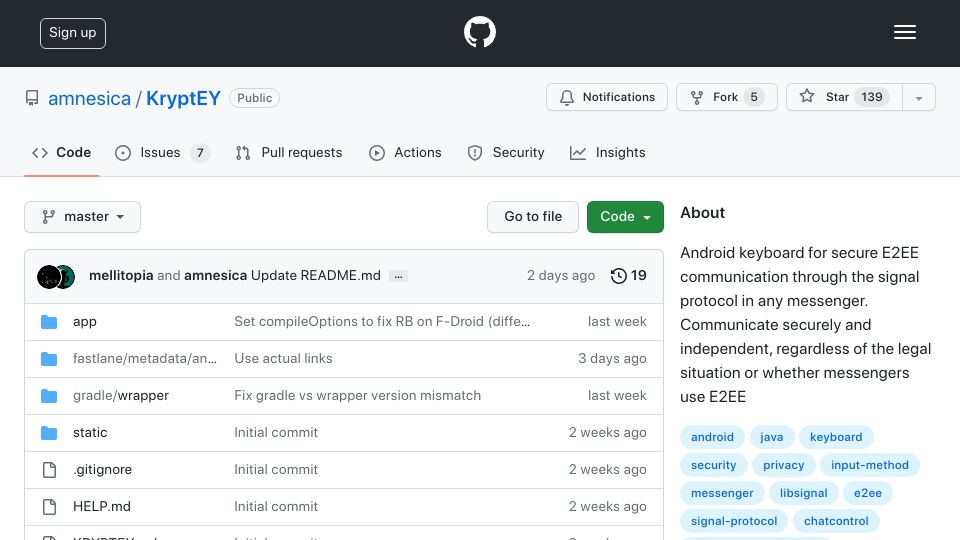
Task: Open the Insights tab
Action: pyautogui.click(x=607, y=152)
